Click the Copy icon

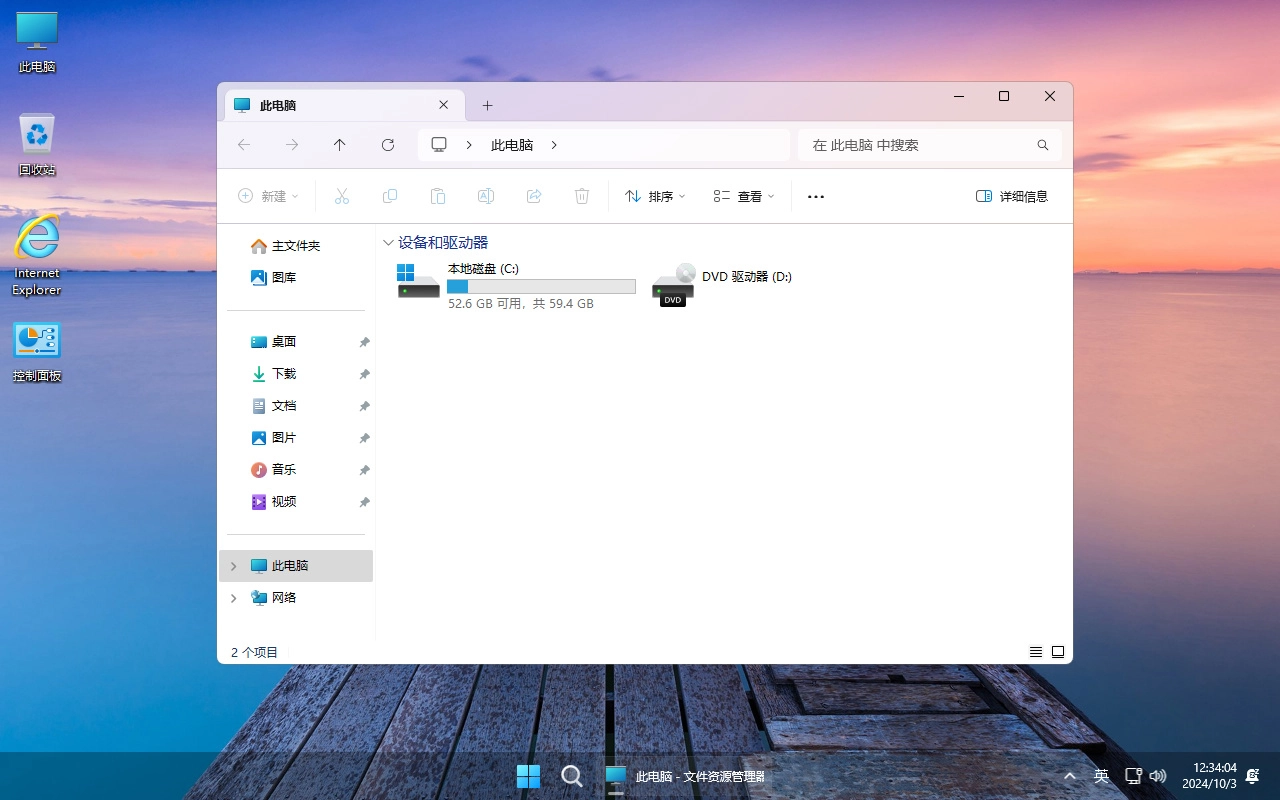(390, 196)
